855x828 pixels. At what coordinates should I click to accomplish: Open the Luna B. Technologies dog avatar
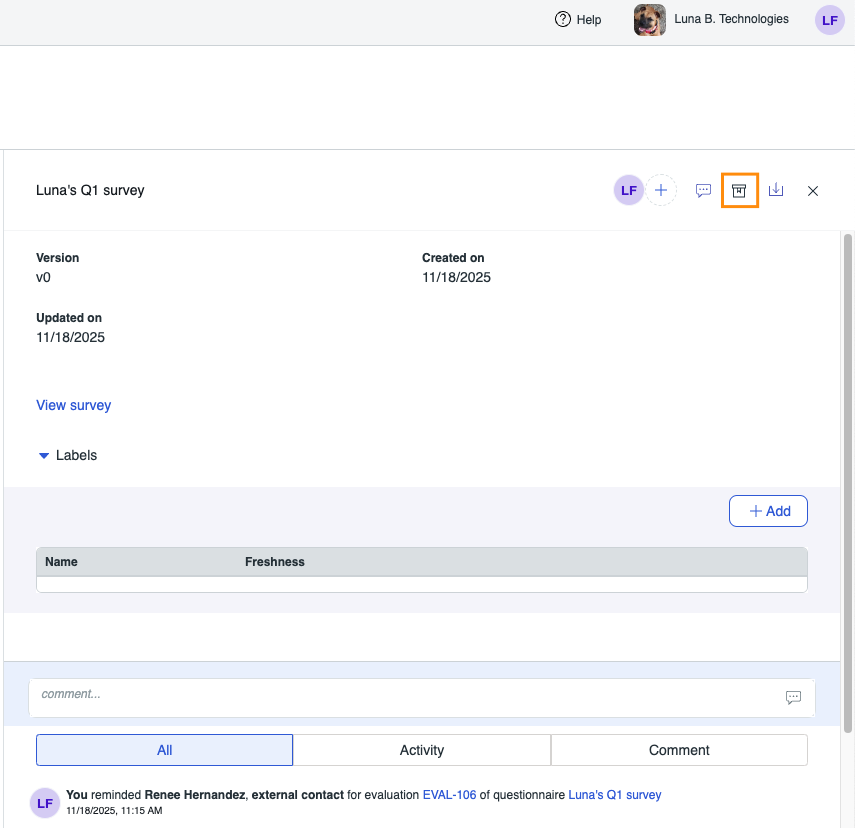650,20
